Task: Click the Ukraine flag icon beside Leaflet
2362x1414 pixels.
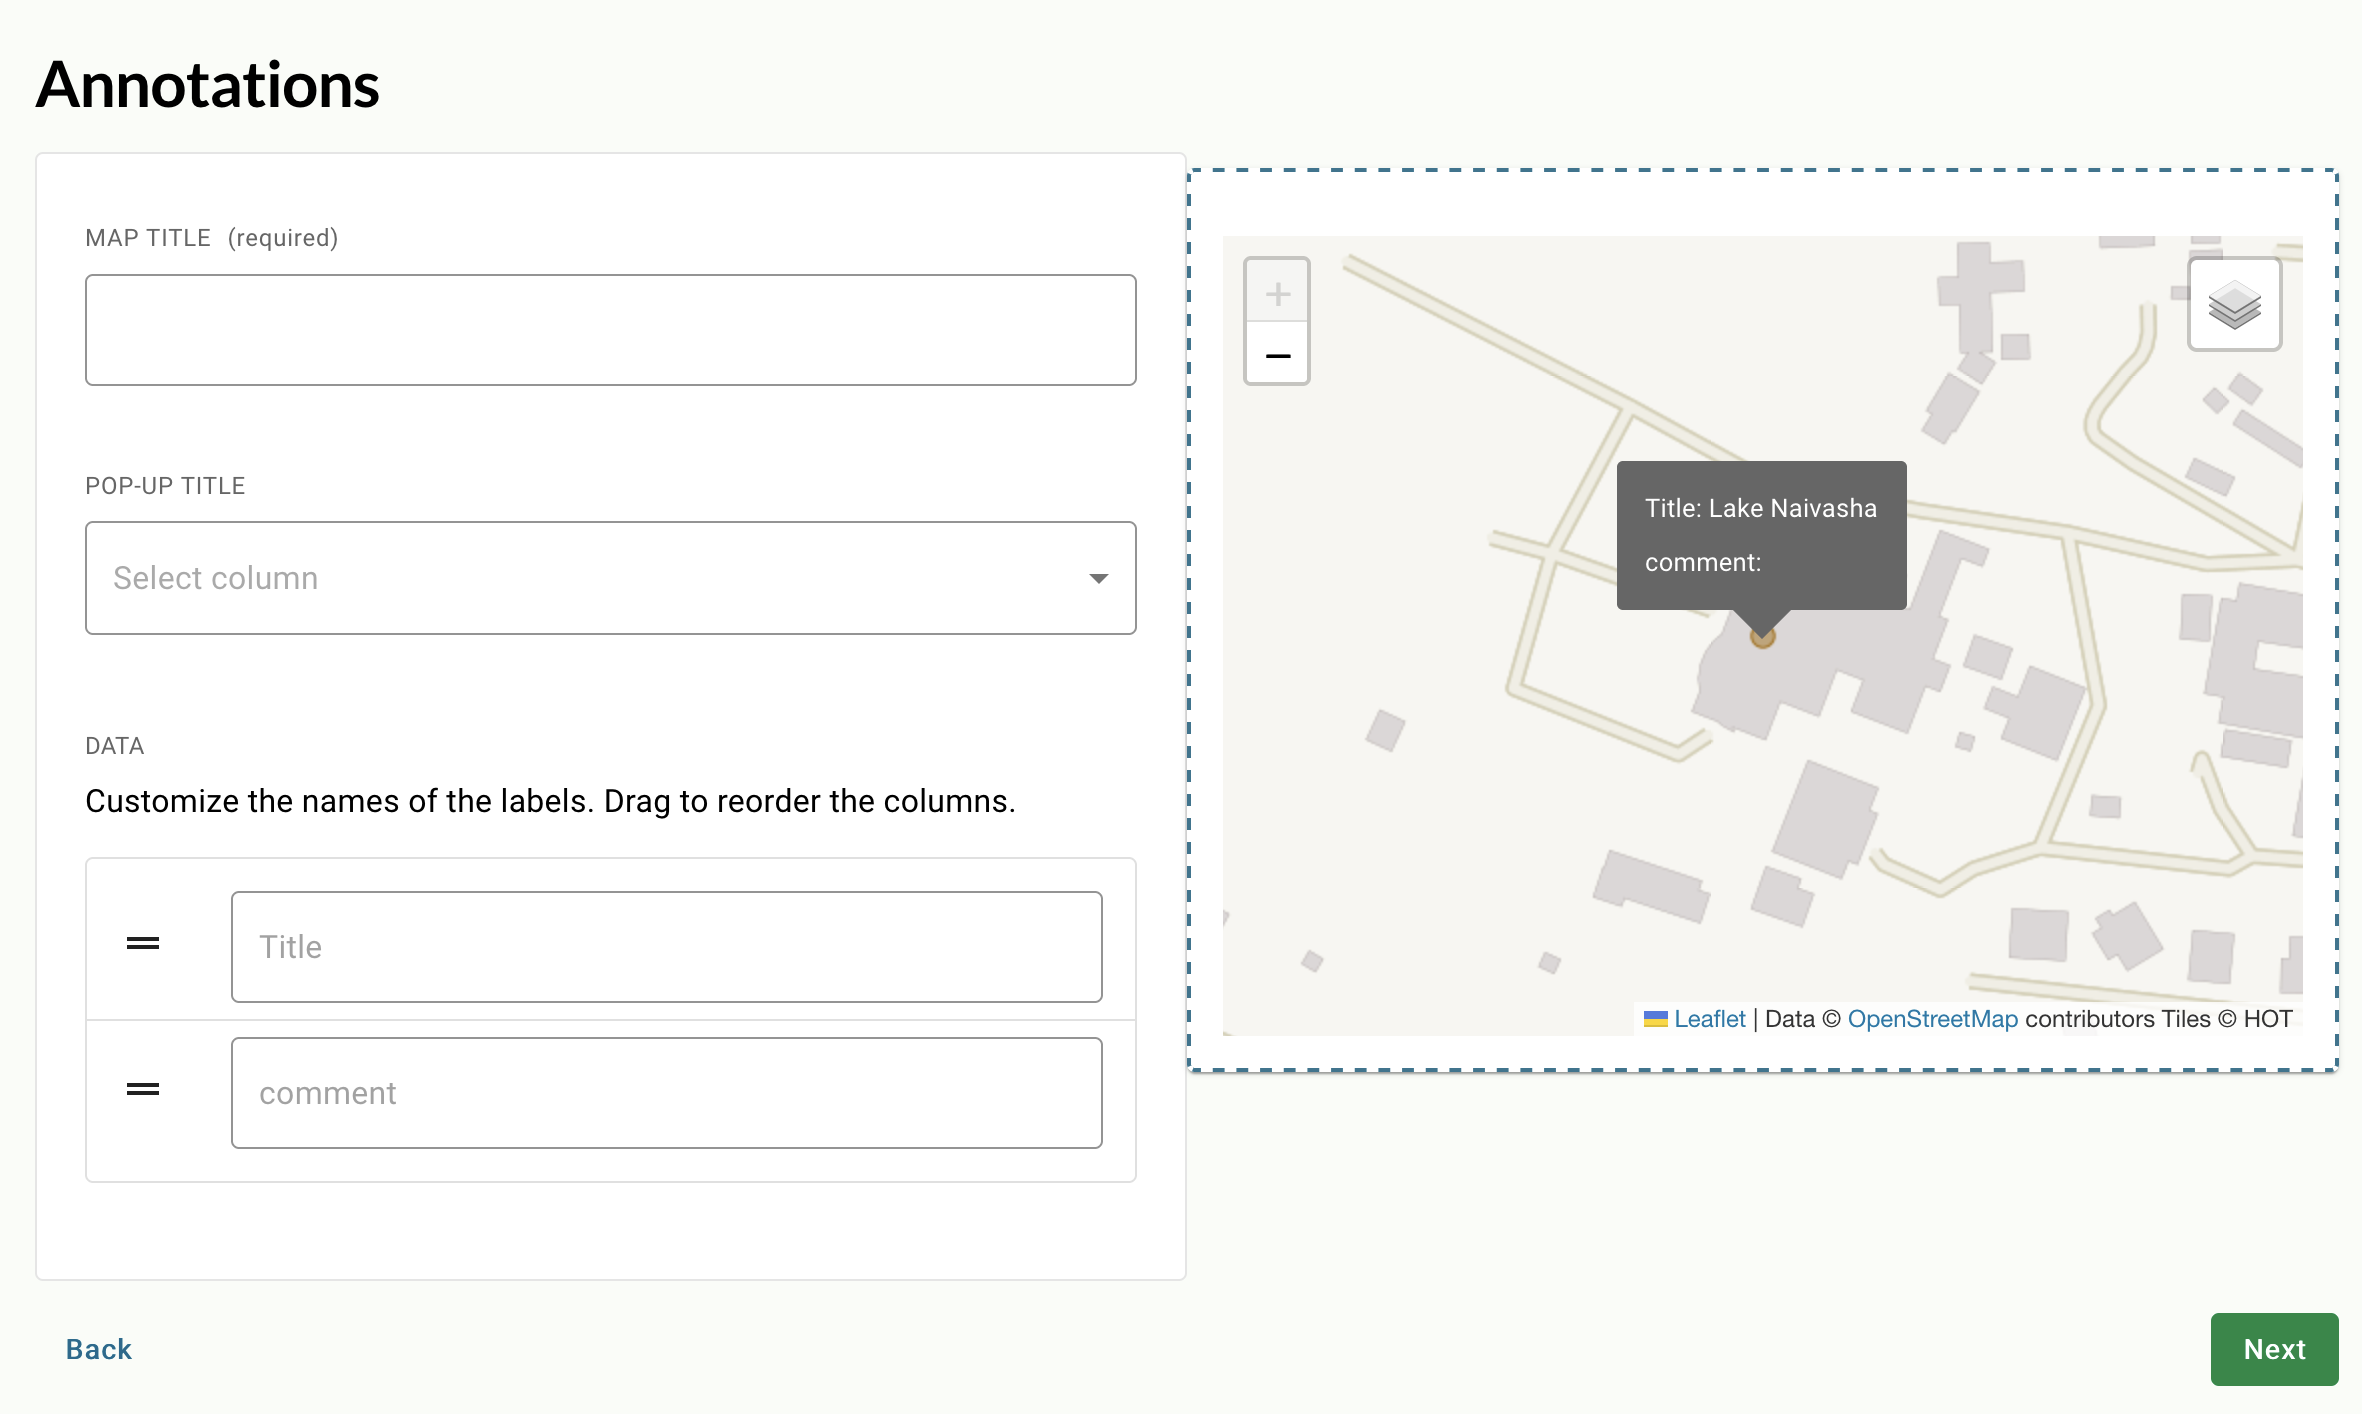Action: [1656, 1018]
